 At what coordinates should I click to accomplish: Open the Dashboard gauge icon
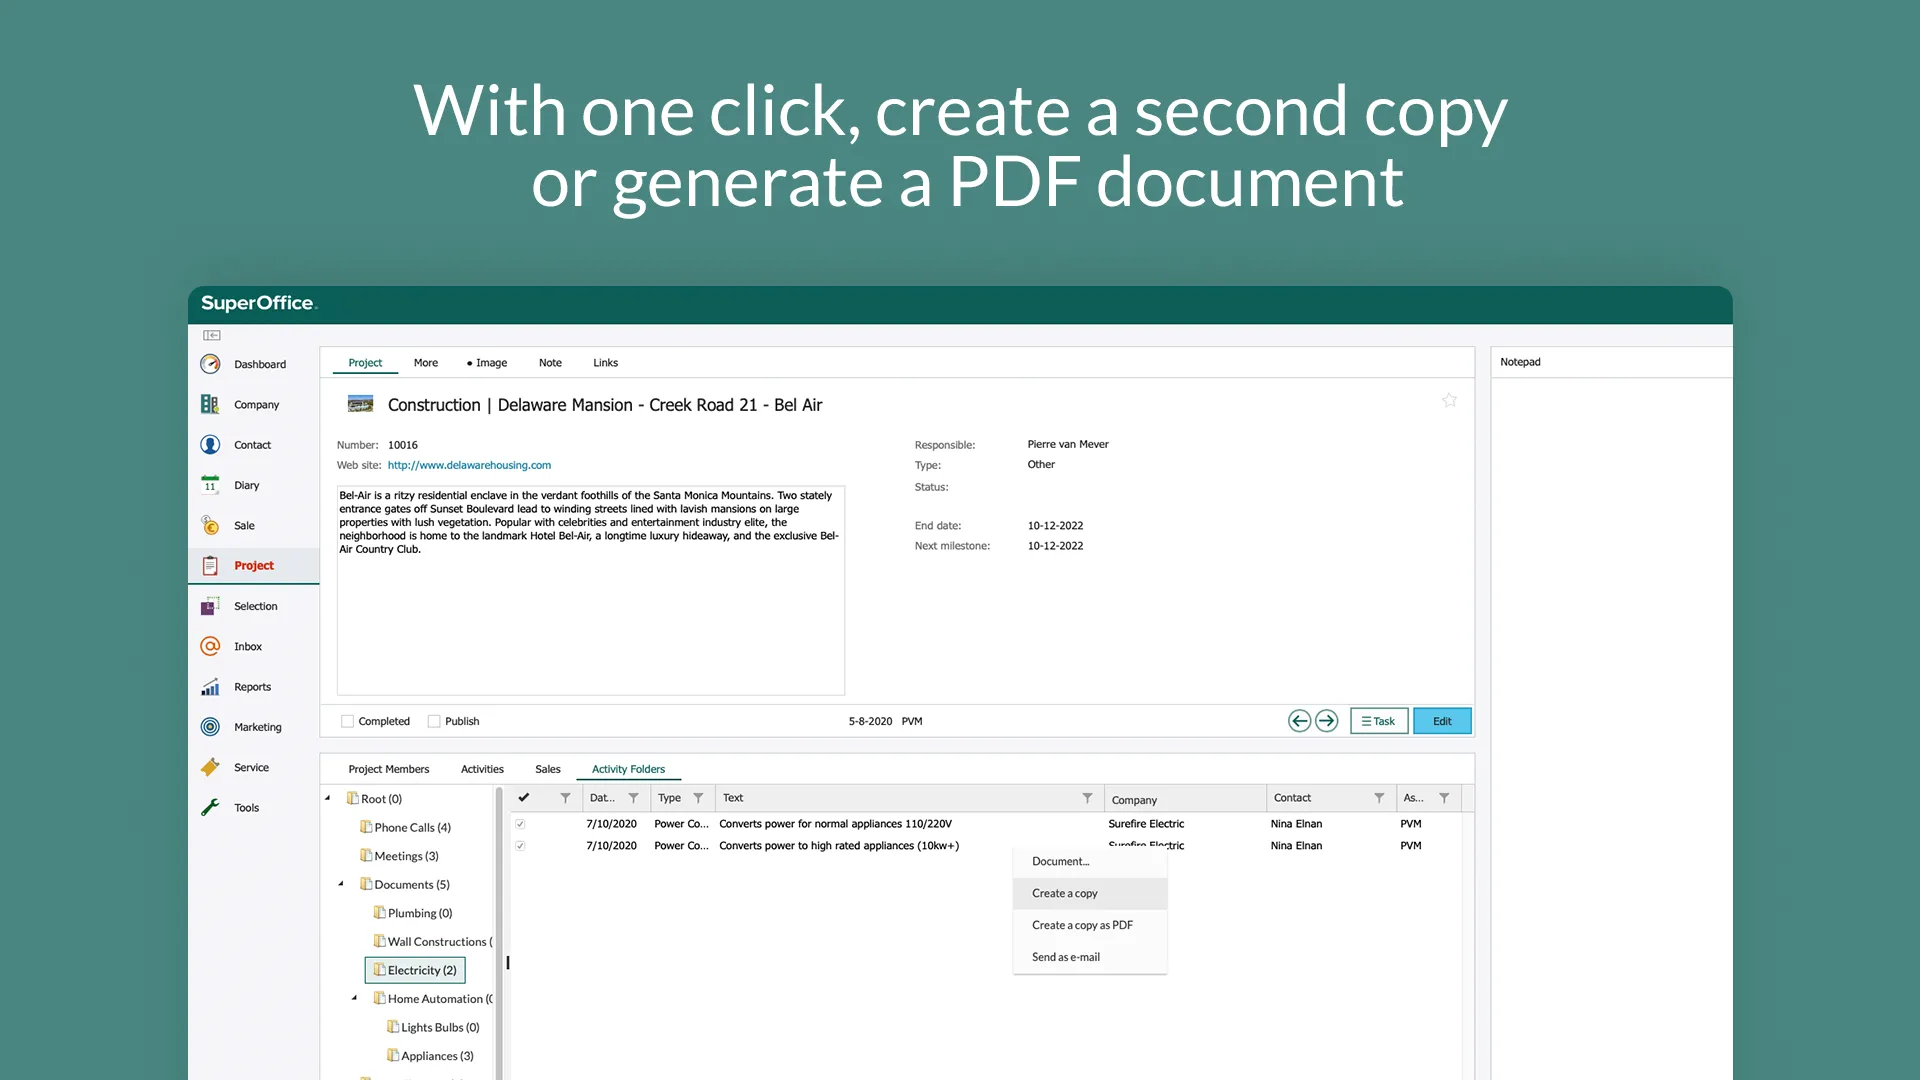click(210, 364)
